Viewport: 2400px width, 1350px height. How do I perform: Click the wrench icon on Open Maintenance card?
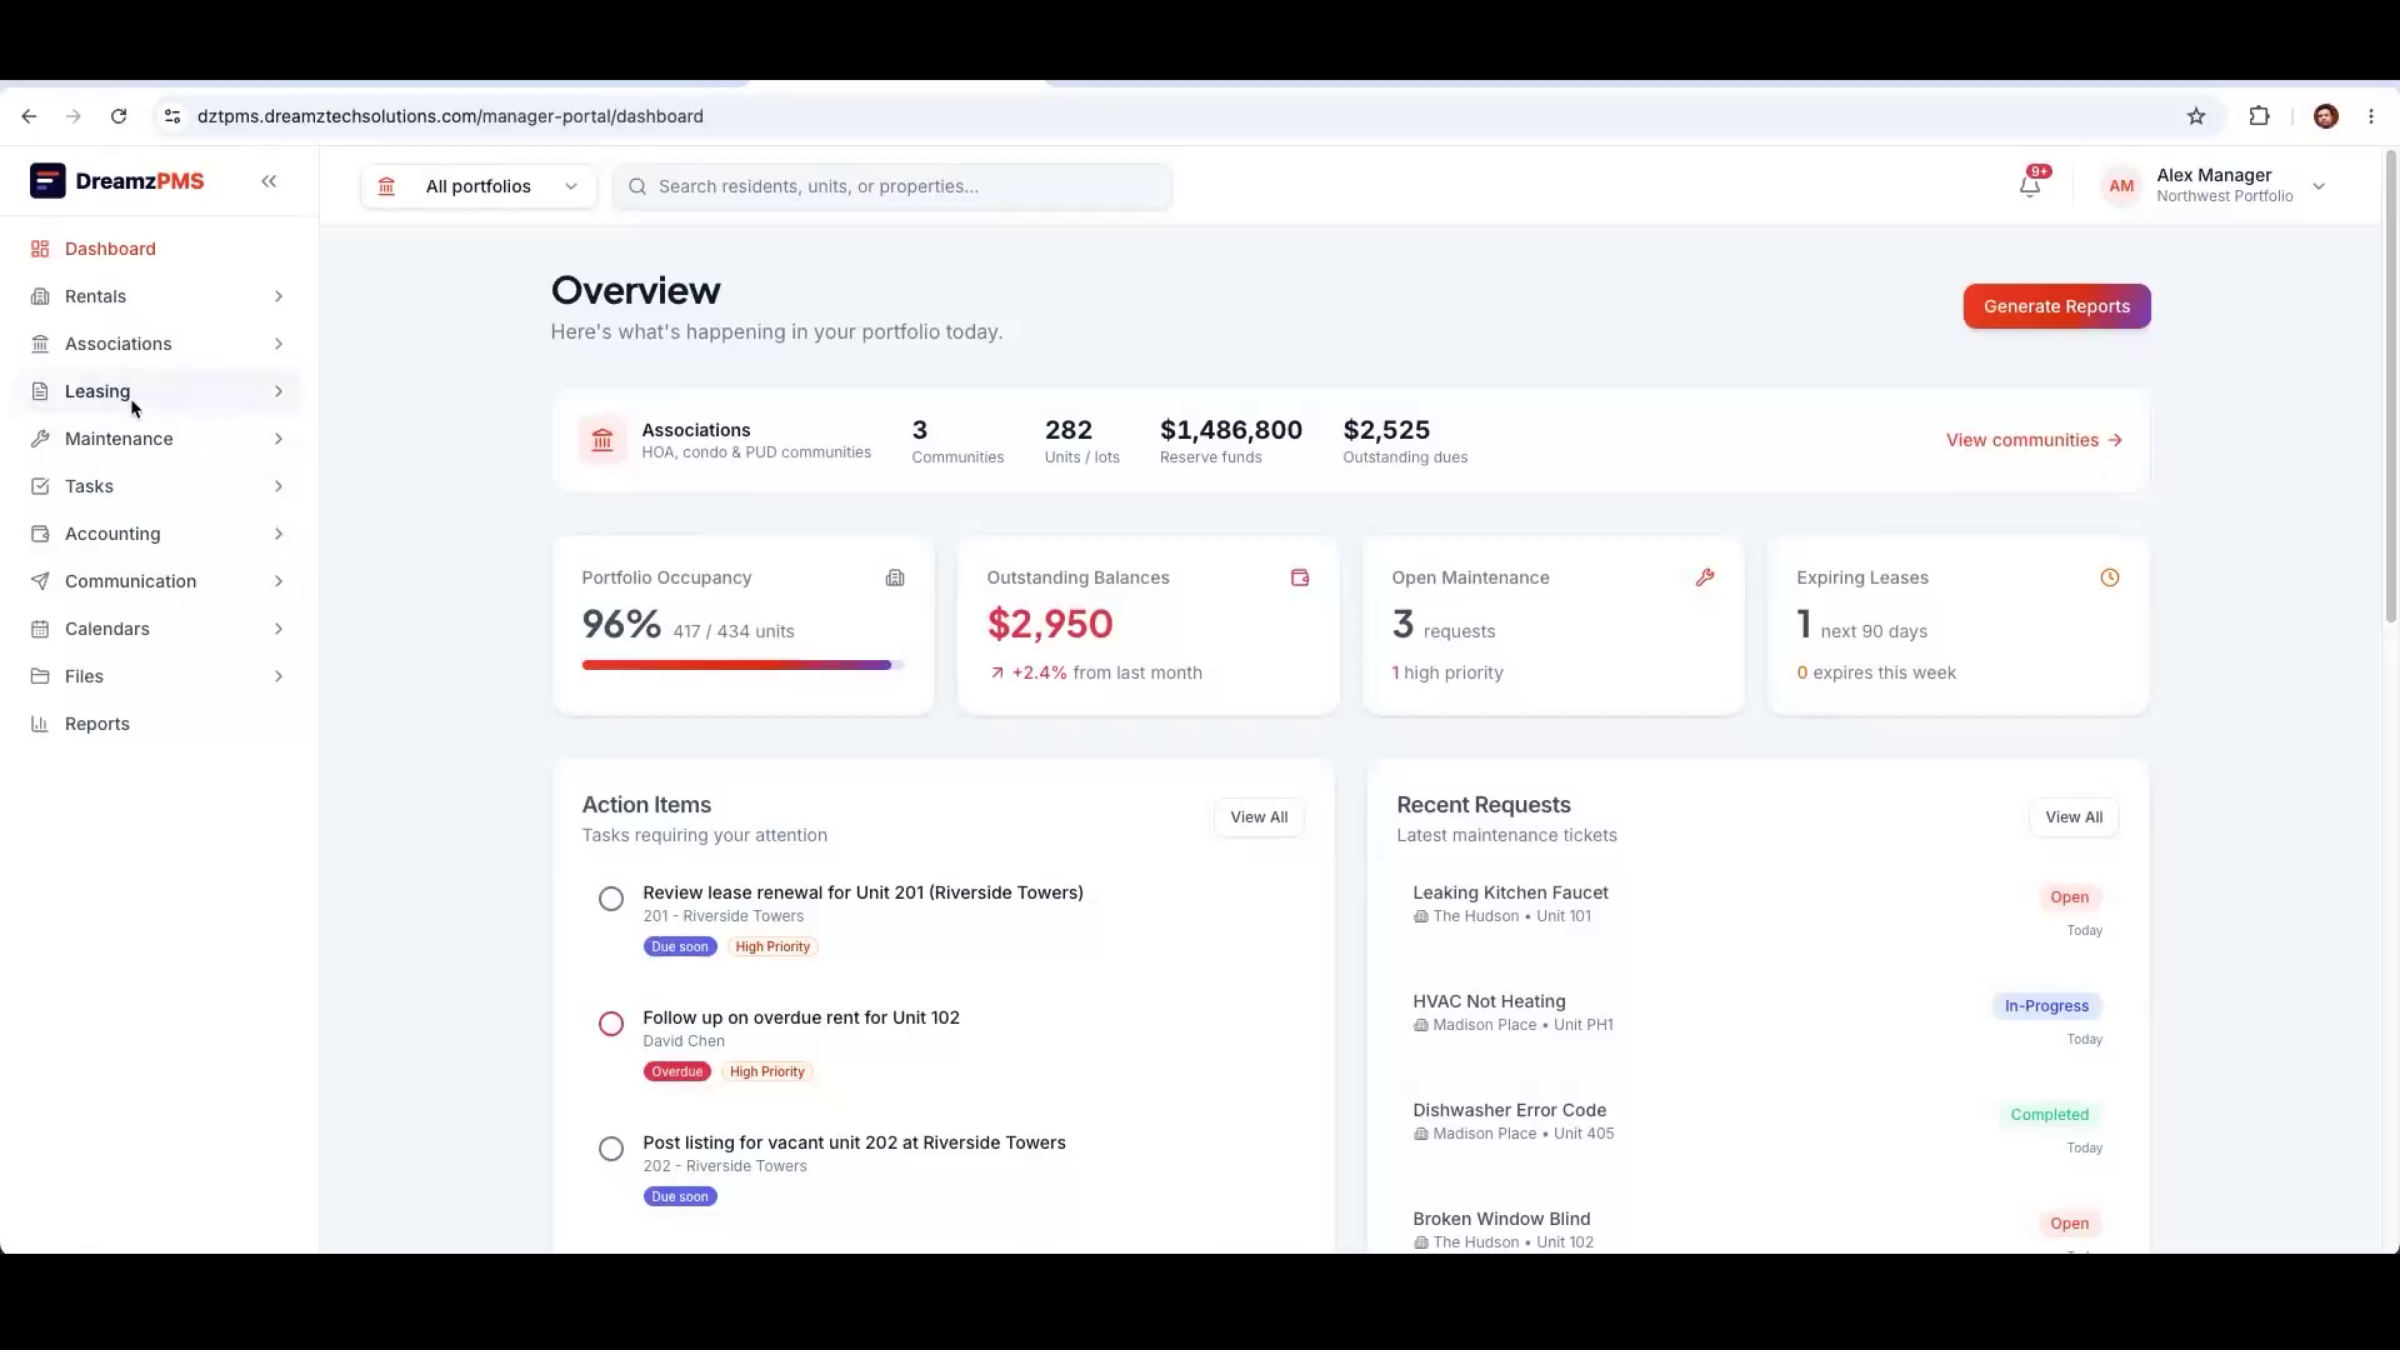point(1705,578)
